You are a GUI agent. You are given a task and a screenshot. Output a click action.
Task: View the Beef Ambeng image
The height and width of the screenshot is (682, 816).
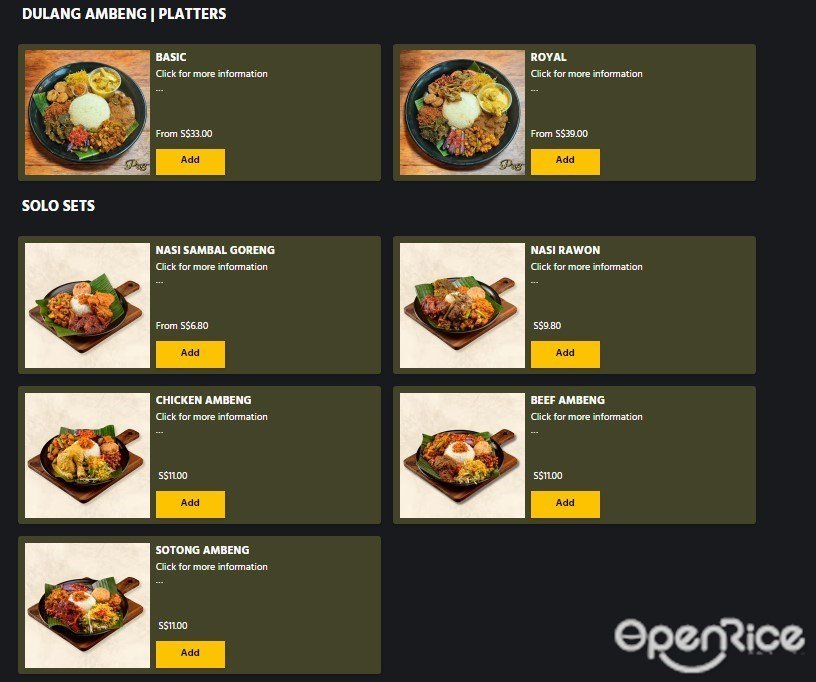462,455
